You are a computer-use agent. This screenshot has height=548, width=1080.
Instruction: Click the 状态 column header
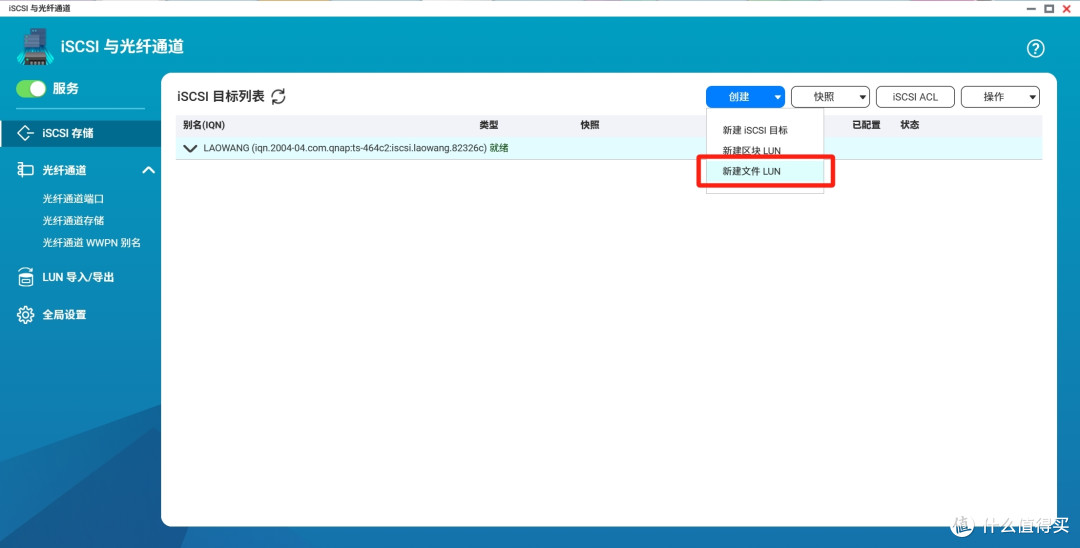click(910, 125)
